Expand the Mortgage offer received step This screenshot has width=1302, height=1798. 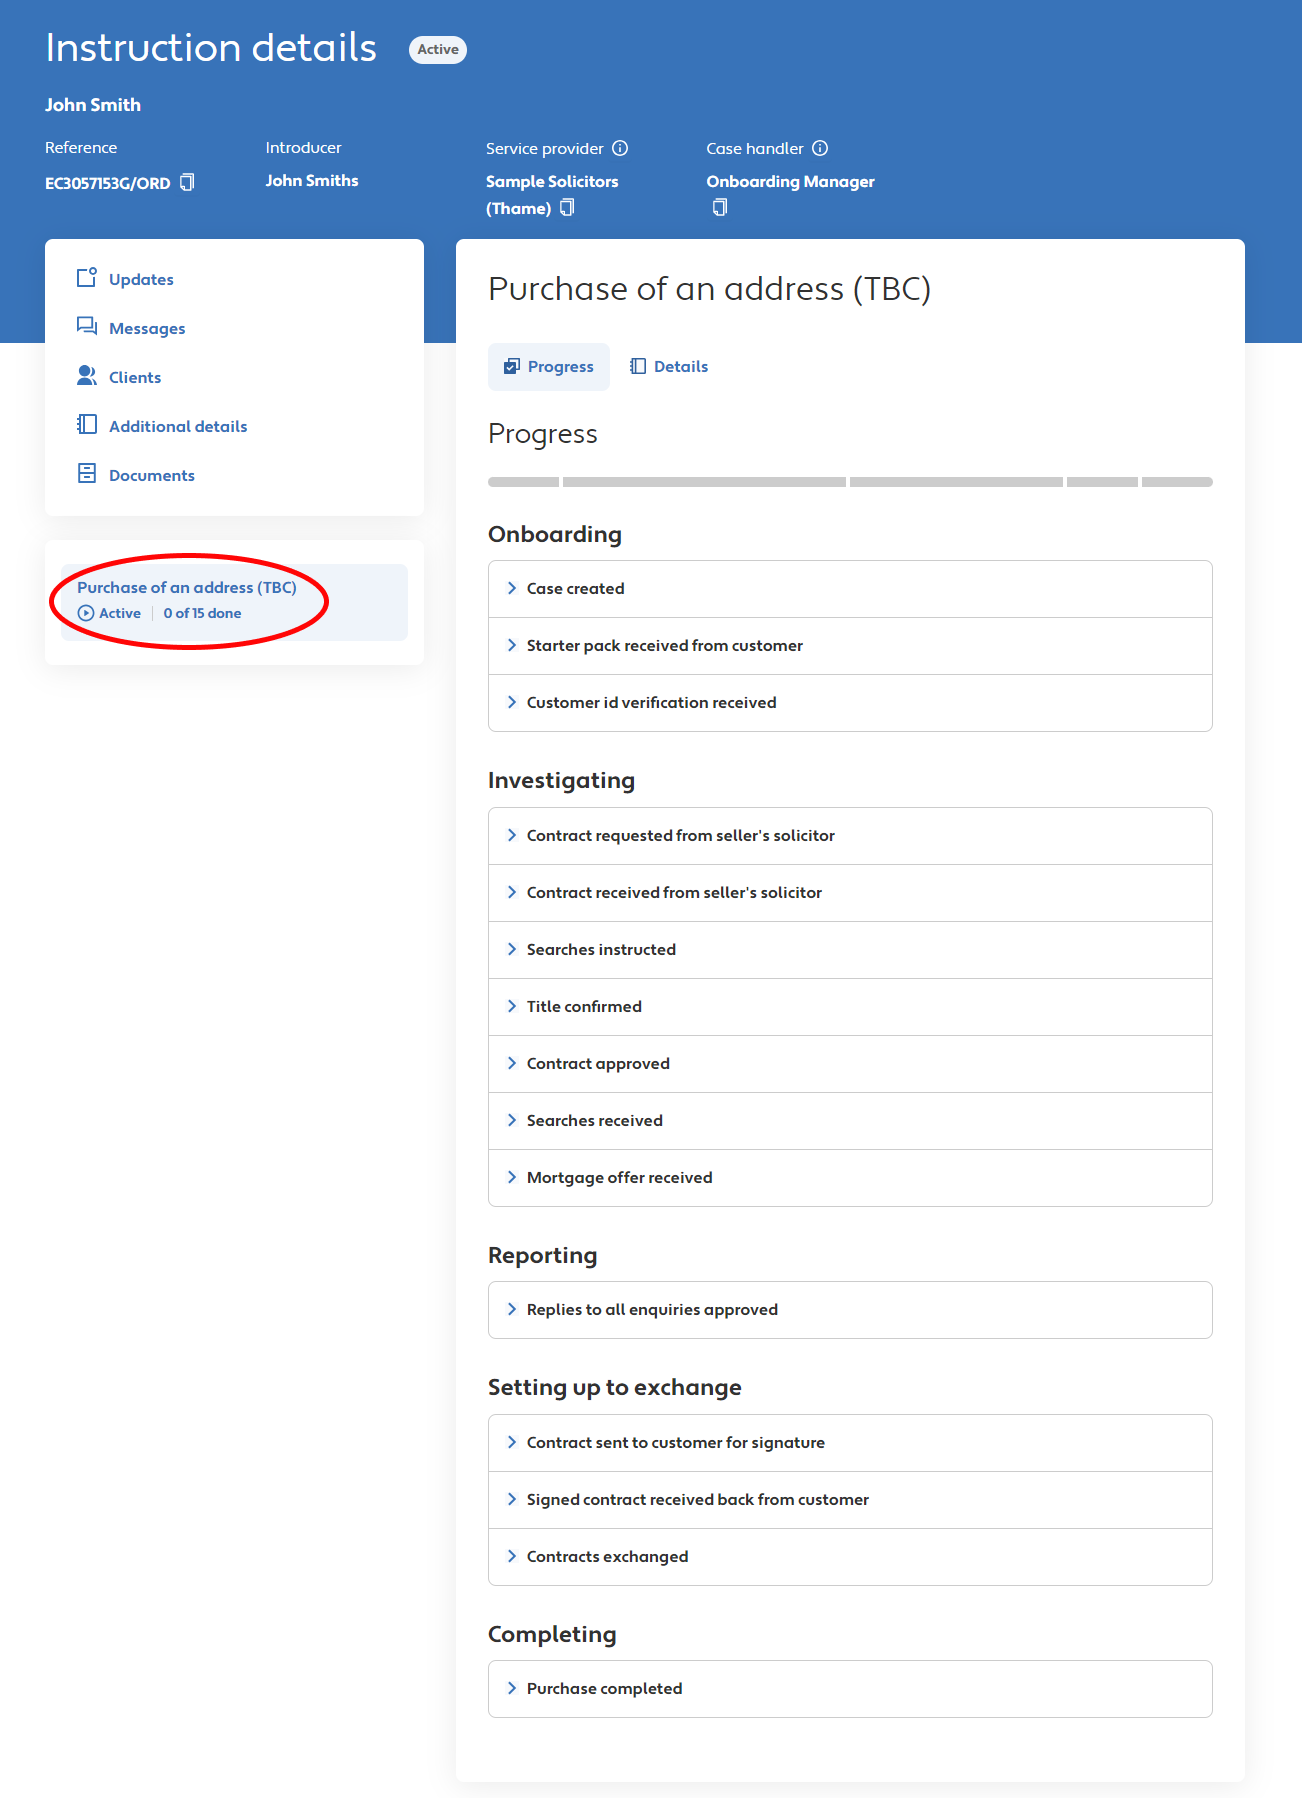[619, 1178]
